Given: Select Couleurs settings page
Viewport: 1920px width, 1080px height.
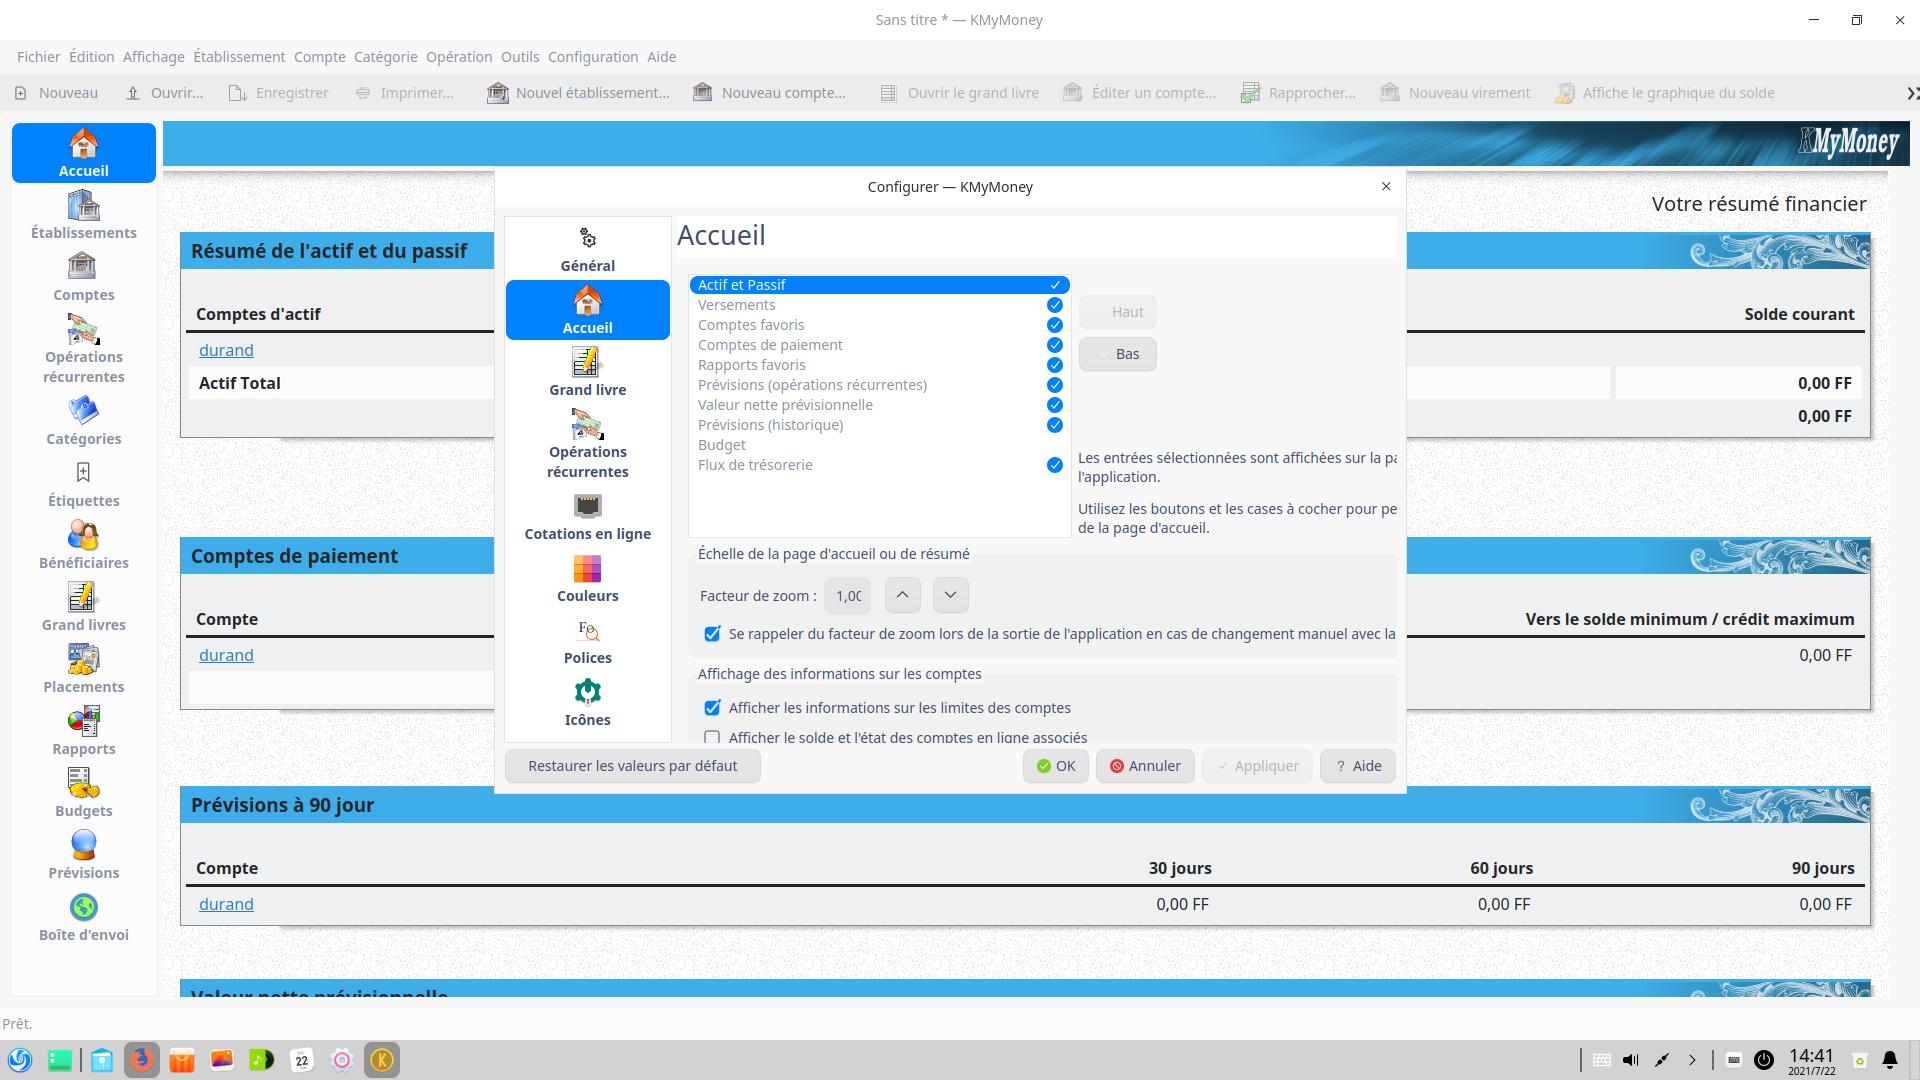Looking at the screenshot, I should [588, 578].
